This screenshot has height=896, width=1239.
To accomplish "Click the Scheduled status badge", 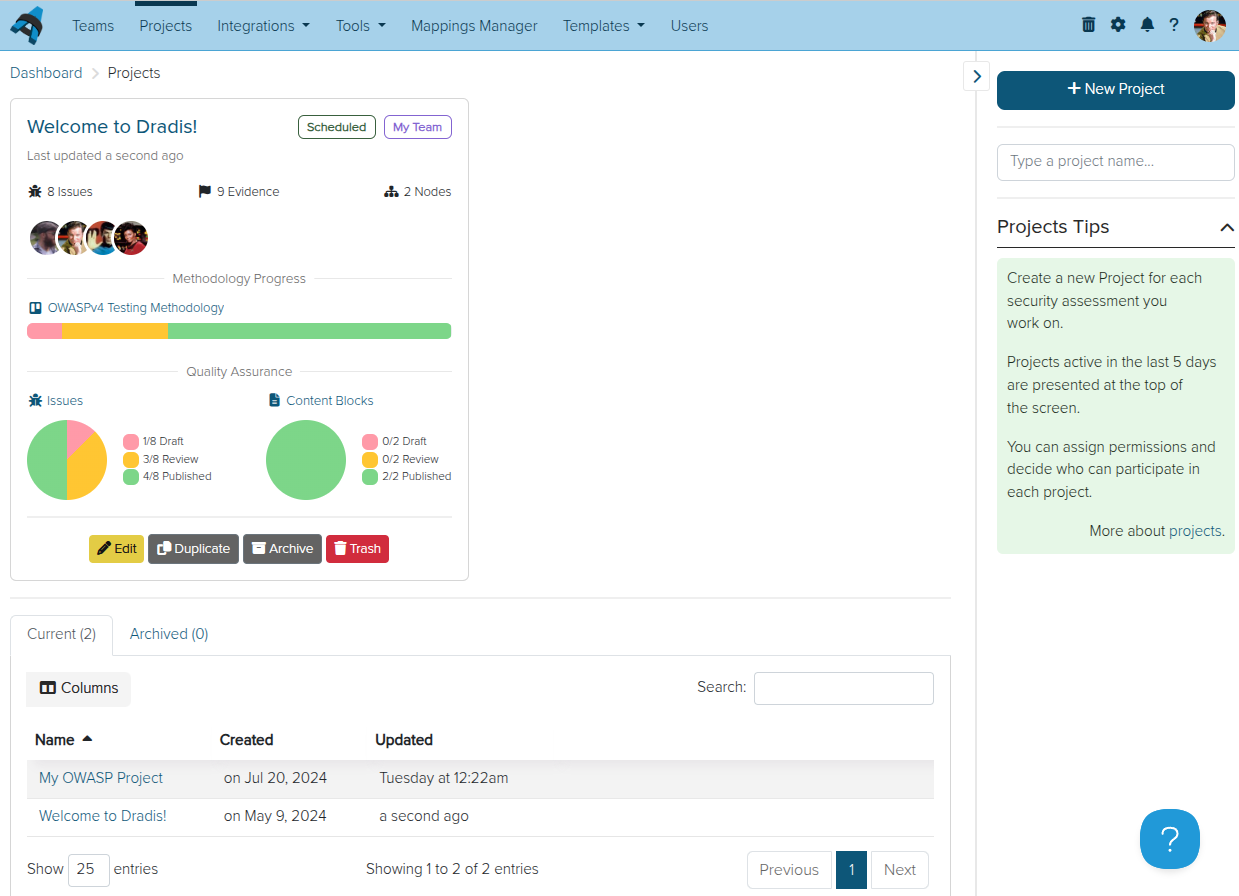I will [x=337, y=128].
